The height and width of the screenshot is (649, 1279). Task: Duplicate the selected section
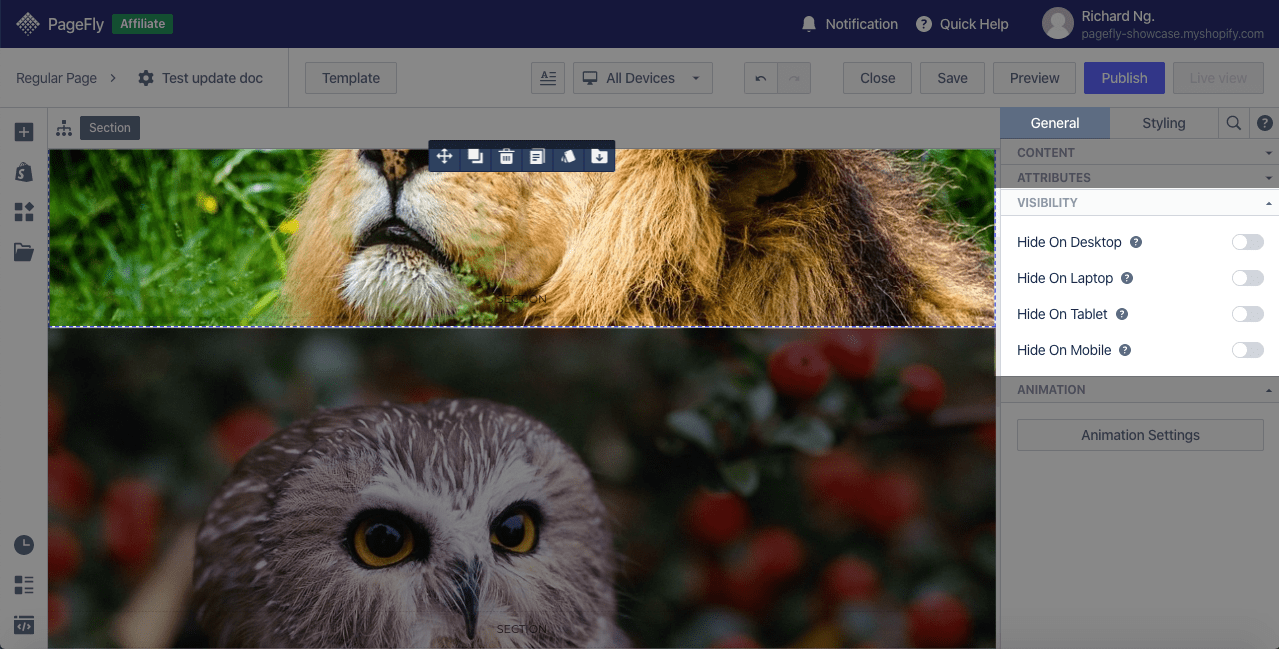point(475,156)
